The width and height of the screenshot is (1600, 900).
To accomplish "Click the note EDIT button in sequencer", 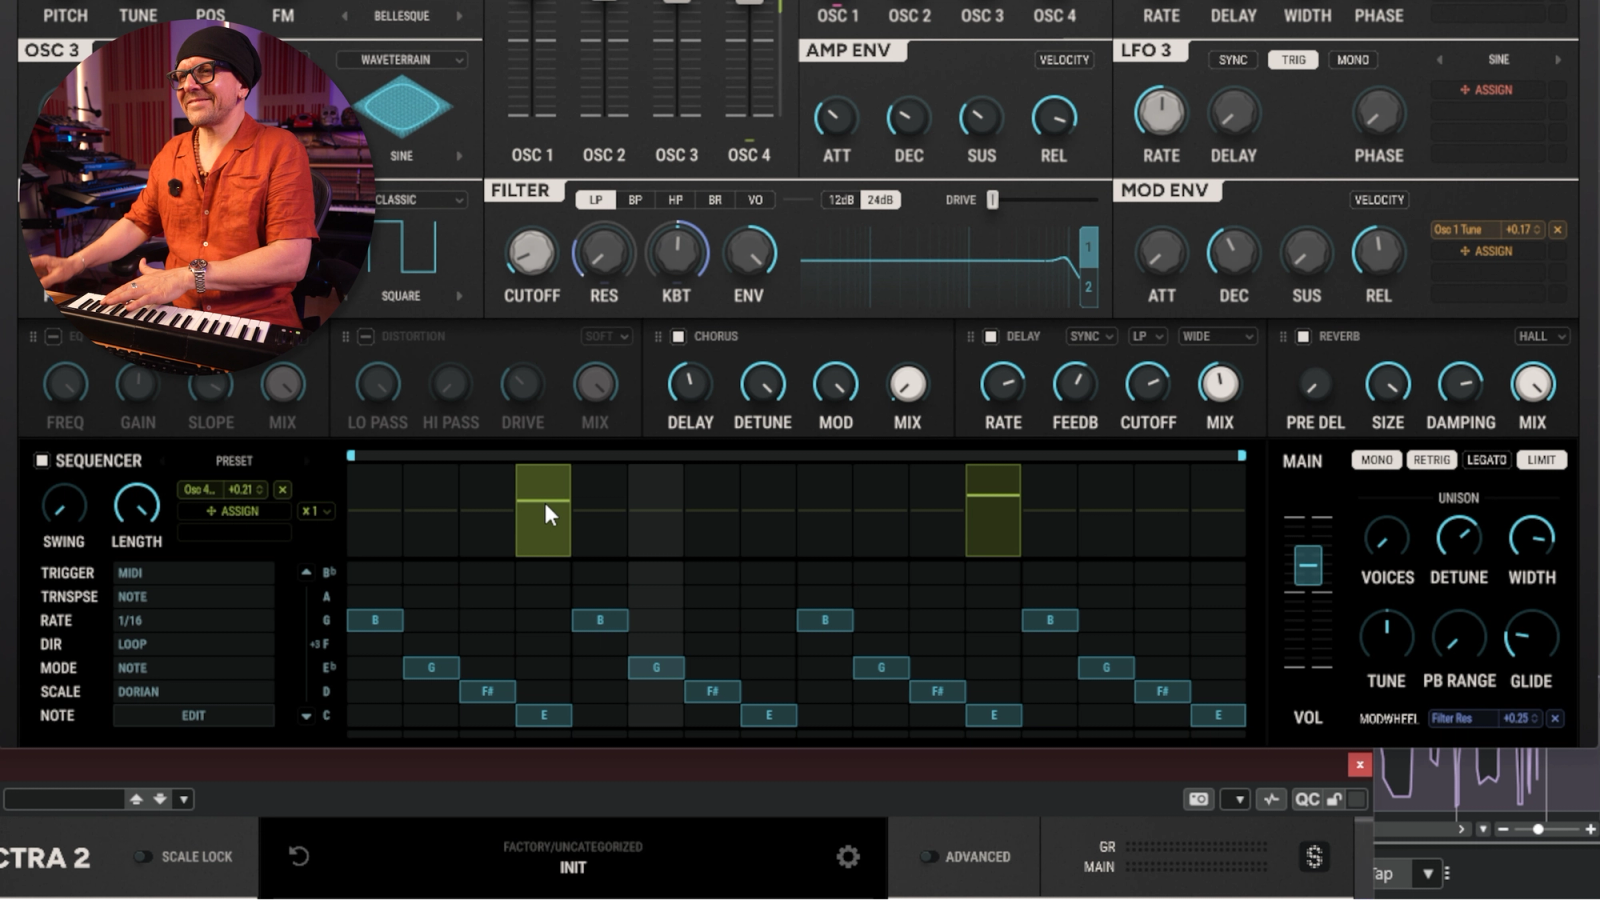I will click(x=193, y=716).
